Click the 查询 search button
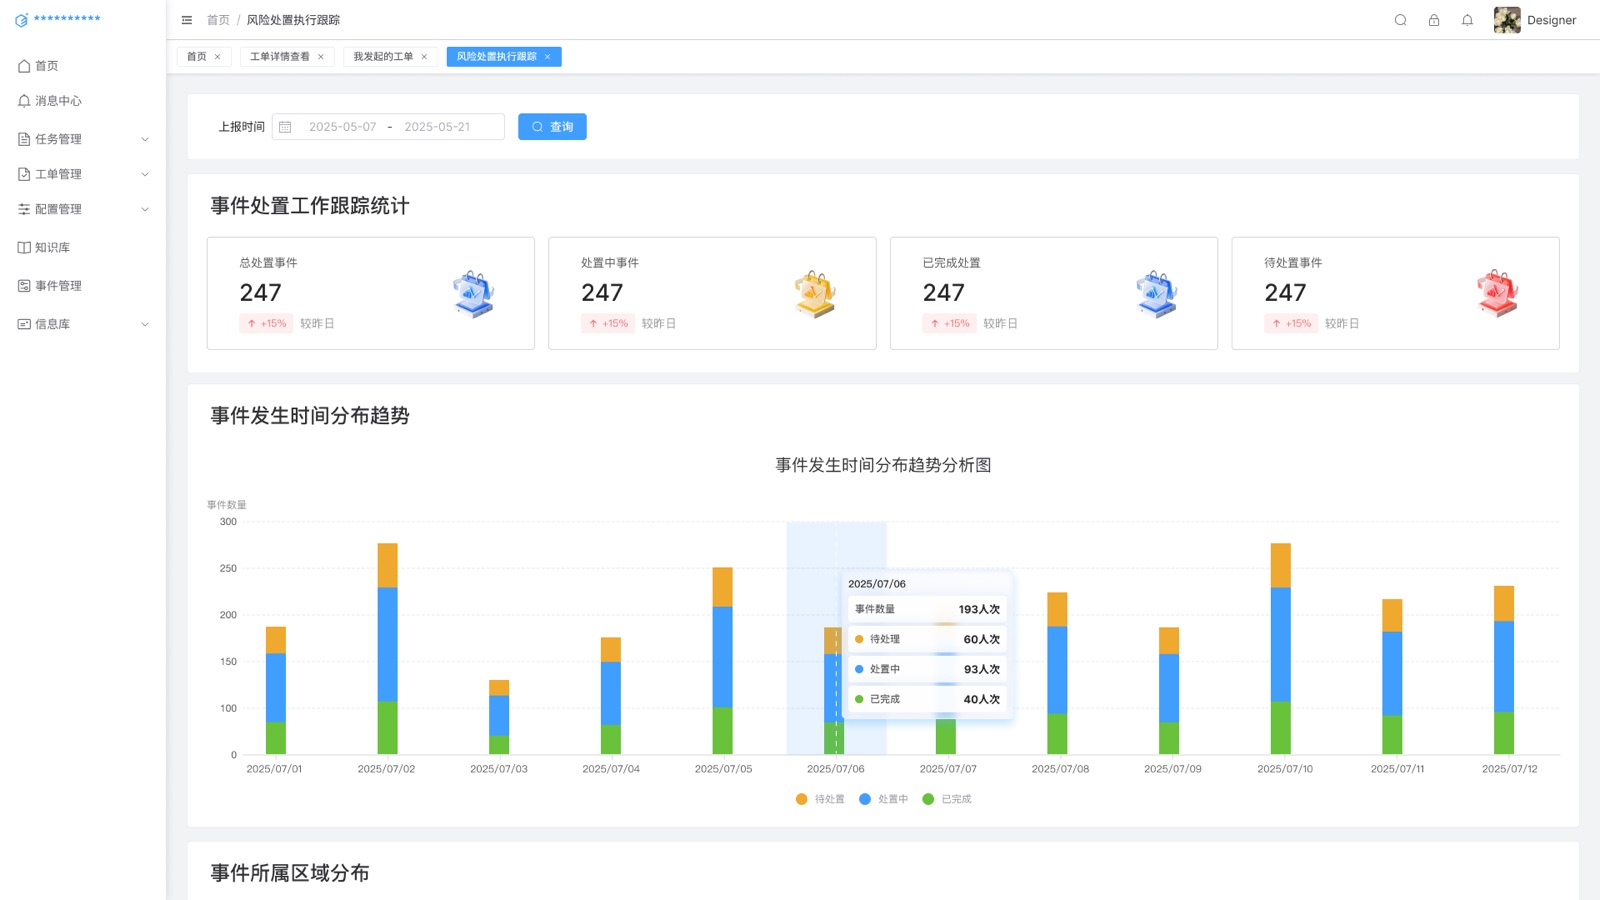Screen dimensions: 1600x900 click(x=552, y=127)
